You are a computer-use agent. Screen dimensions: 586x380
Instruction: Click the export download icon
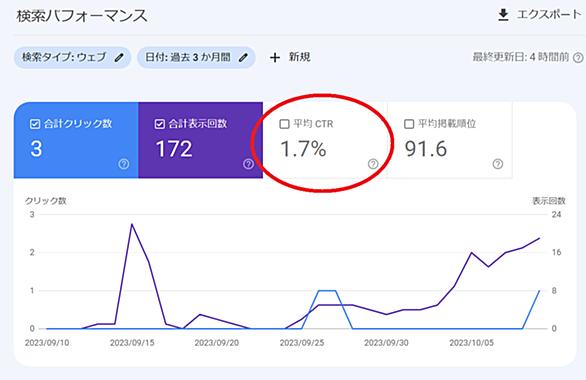pos(503,15)
